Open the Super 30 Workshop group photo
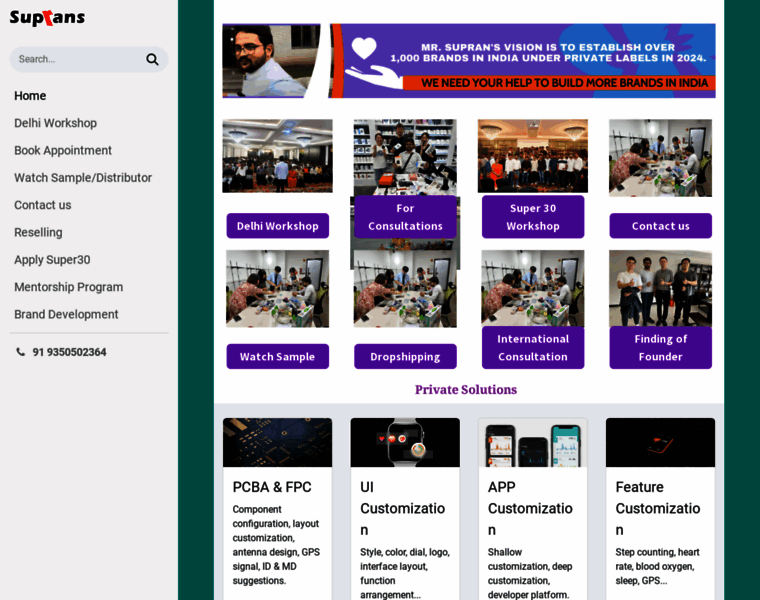Viewport: 760px width, 600px height. 533,156
